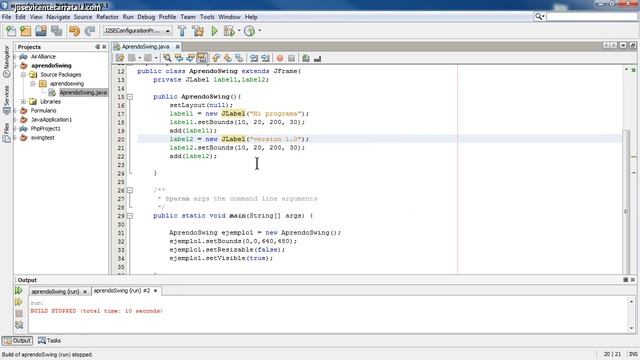Open the Profile Project dropdown arrow

pyautogui.click(x=260, y=31)
